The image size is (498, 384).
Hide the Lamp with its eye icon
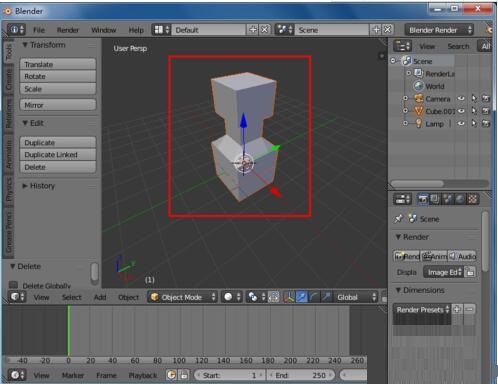click(x=461, y=123)
